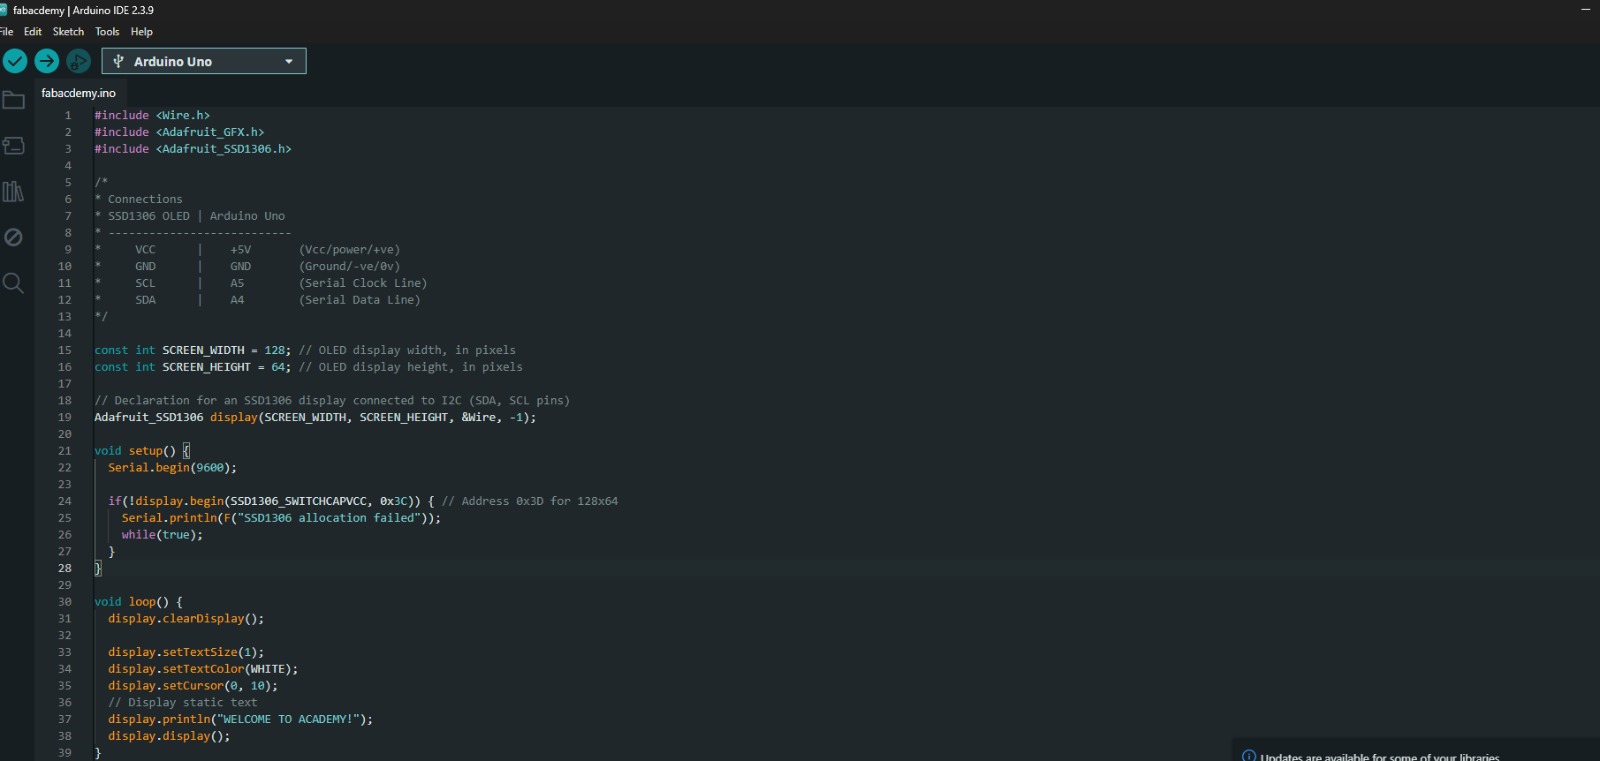The width and height of the screenshot is (1600, 761).
Task: Select the fabacdemy.ino editor tab
Action: [78, 93]
